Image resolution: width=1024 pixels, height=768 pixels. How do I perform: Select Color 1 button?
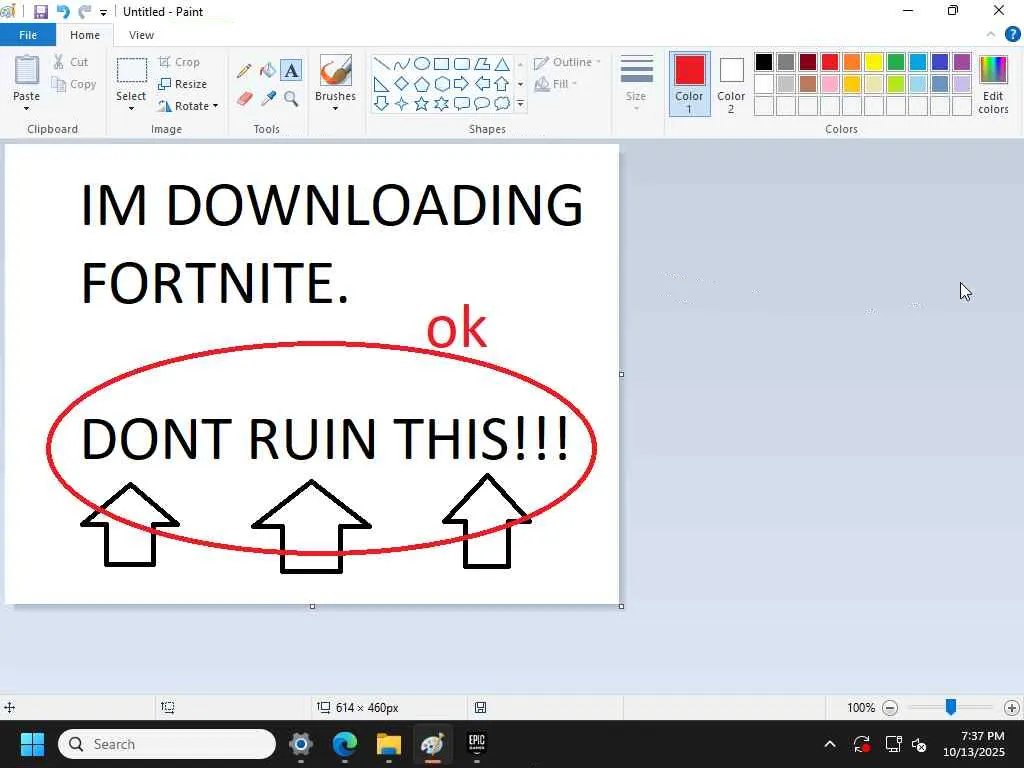pos(689,84)
